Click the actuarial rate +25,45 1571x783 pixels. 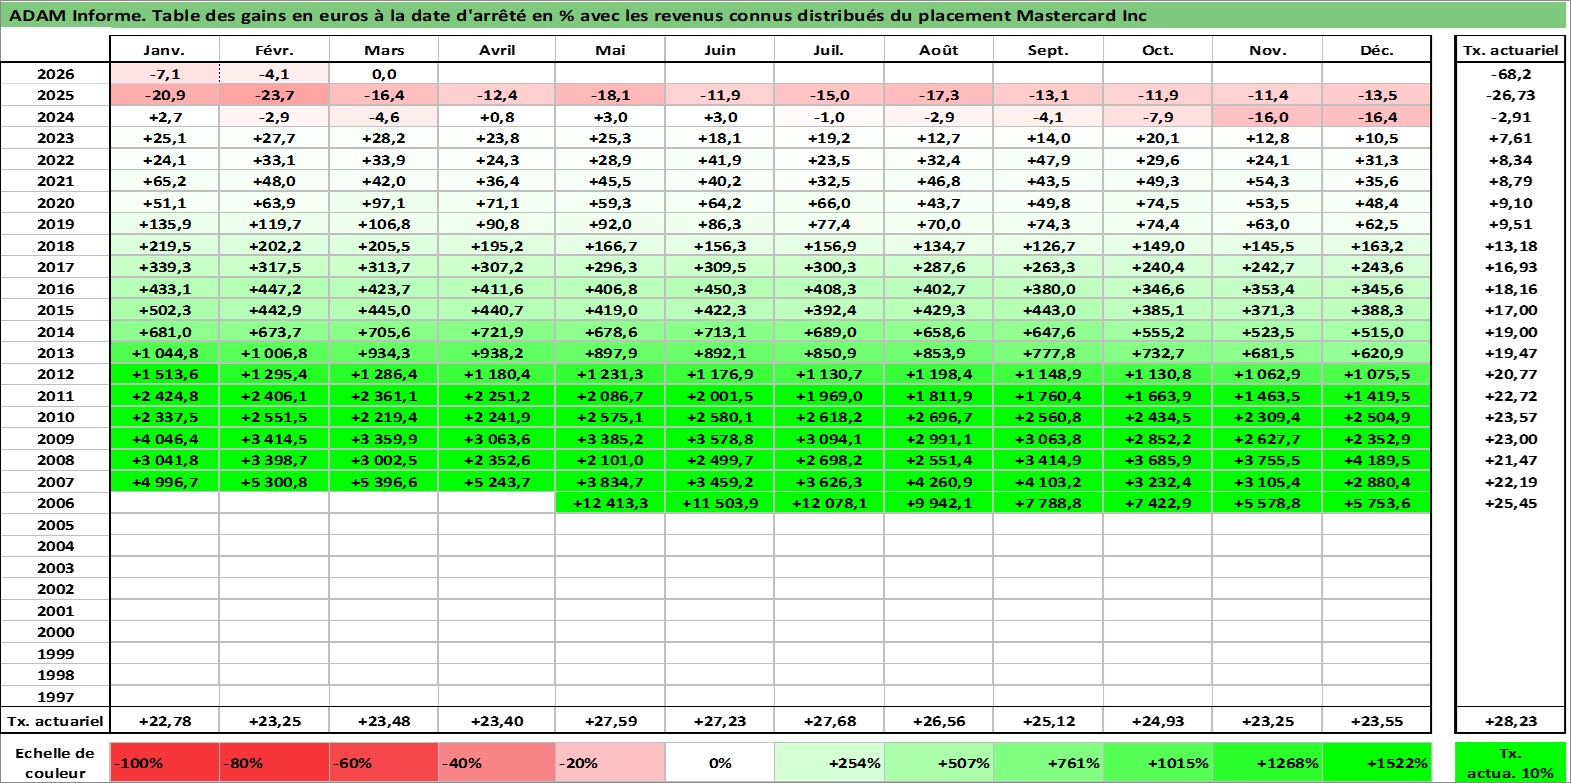[x=1510, y=503]
